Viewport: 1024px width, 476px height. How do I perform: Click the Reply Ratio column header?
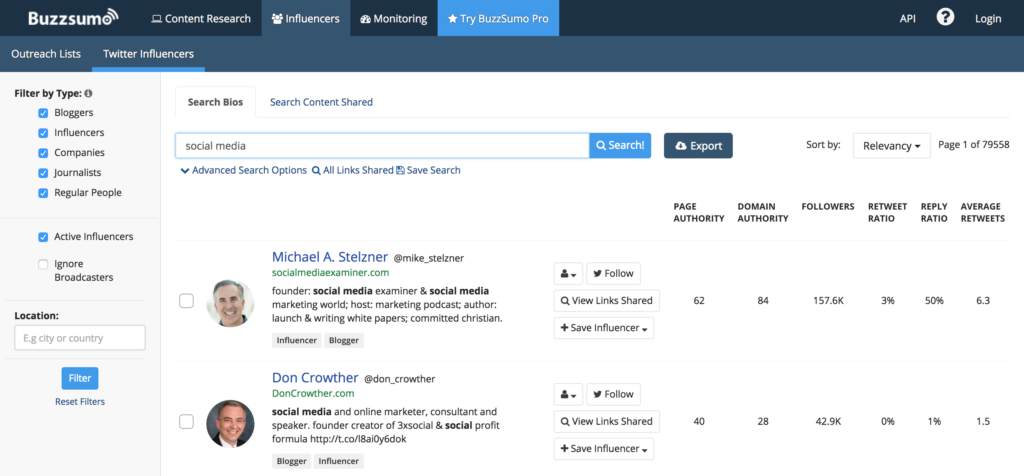(x=934, y=212)
